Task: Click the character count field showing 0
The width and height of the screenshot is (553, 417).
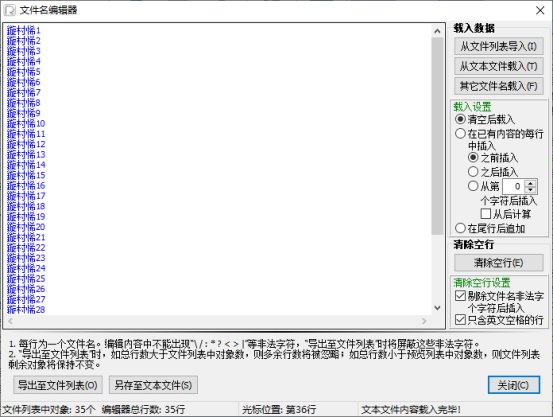Action: click(514, 186)
